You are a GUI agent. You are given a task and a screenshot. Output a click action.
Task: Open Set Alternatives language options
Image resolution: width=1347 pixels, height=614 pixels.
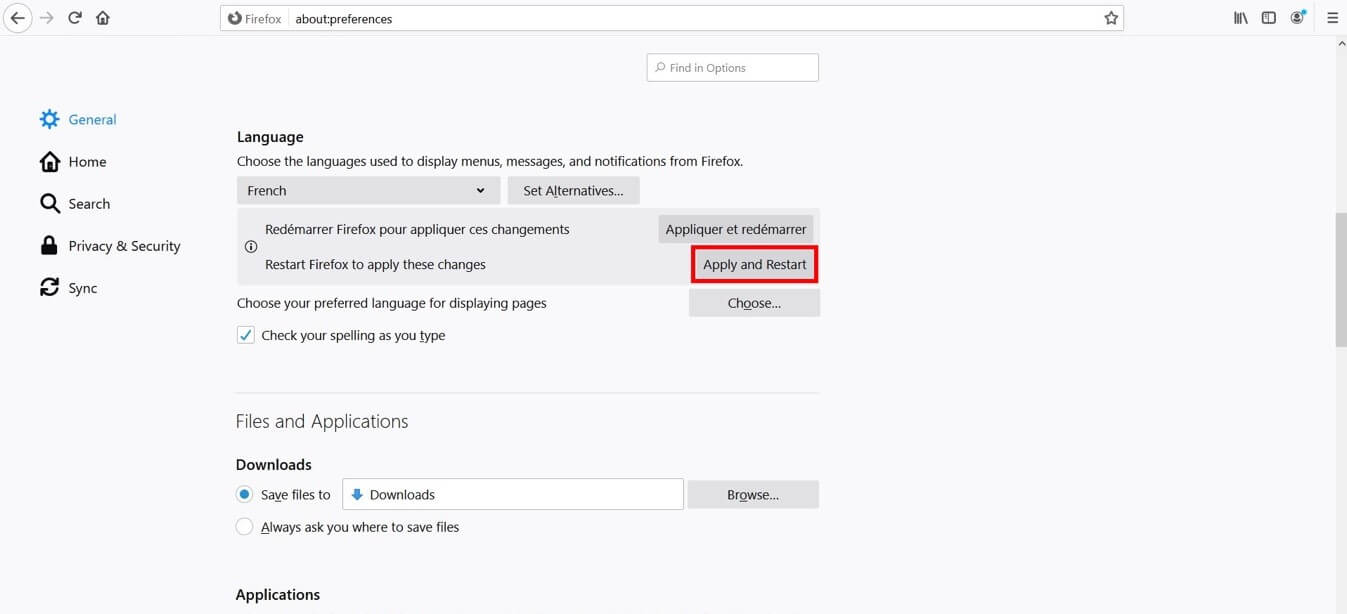click(x=573, y=191)
